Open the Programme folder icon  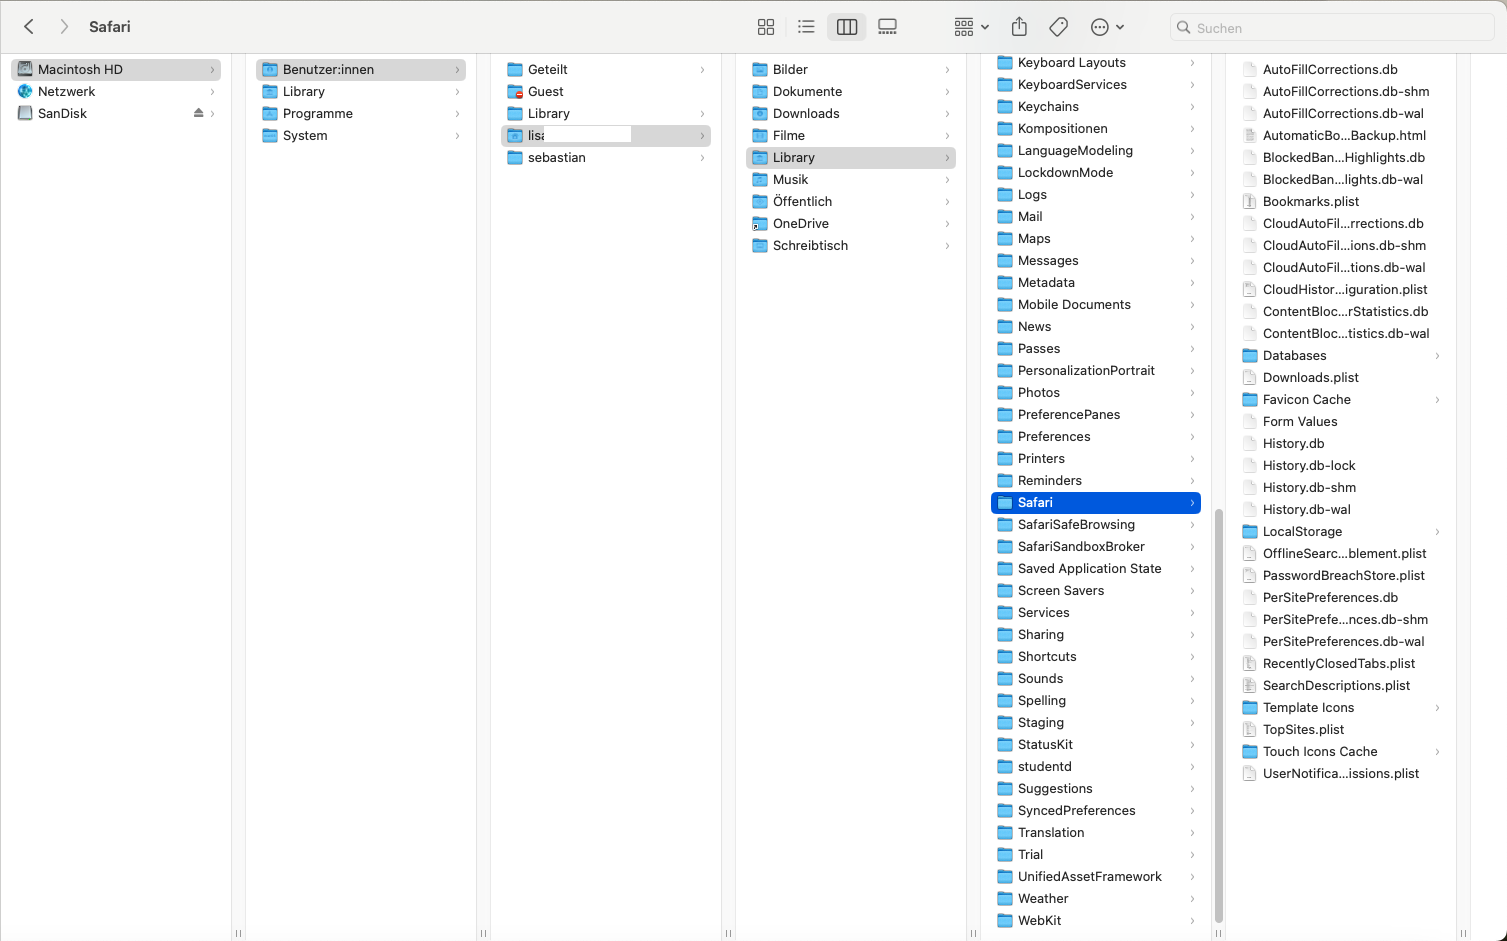(x=270, y=113)
